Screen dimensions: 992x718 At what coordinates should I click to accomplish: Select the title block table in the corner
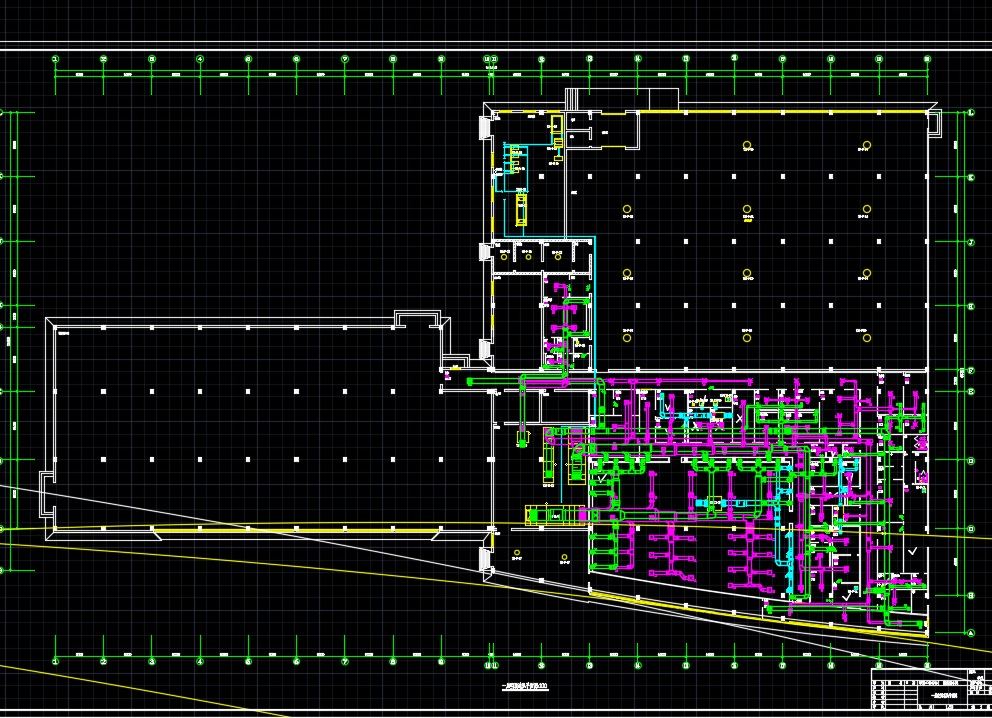pos(931,689)
